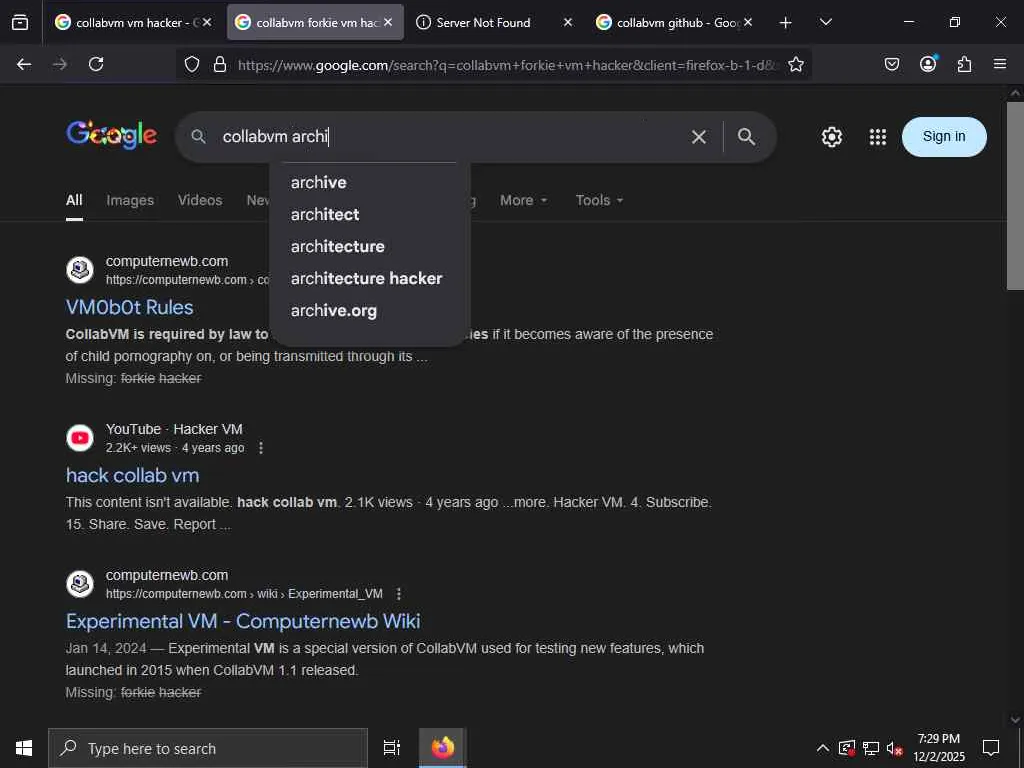The height and width of the screenshot is (768, 1024).
Task: Open Firefox application menu
Action: tap(1000, 64)
